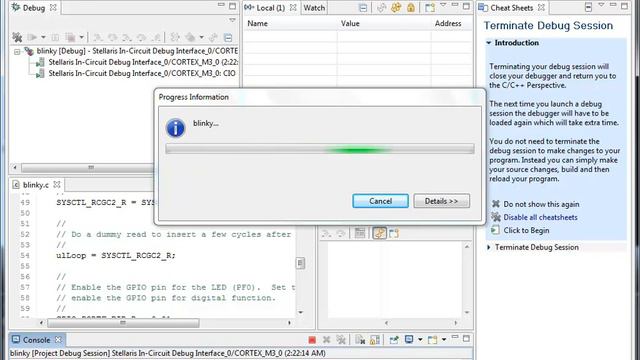Collapse all items in Cheat Sheets view

[x=588, y=7]
